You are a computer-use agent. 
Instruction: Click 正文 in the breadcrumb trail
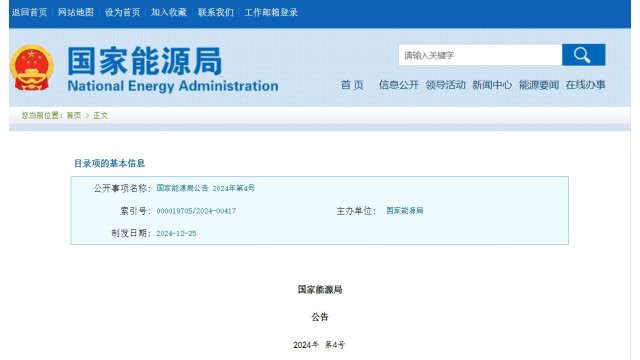100,116
